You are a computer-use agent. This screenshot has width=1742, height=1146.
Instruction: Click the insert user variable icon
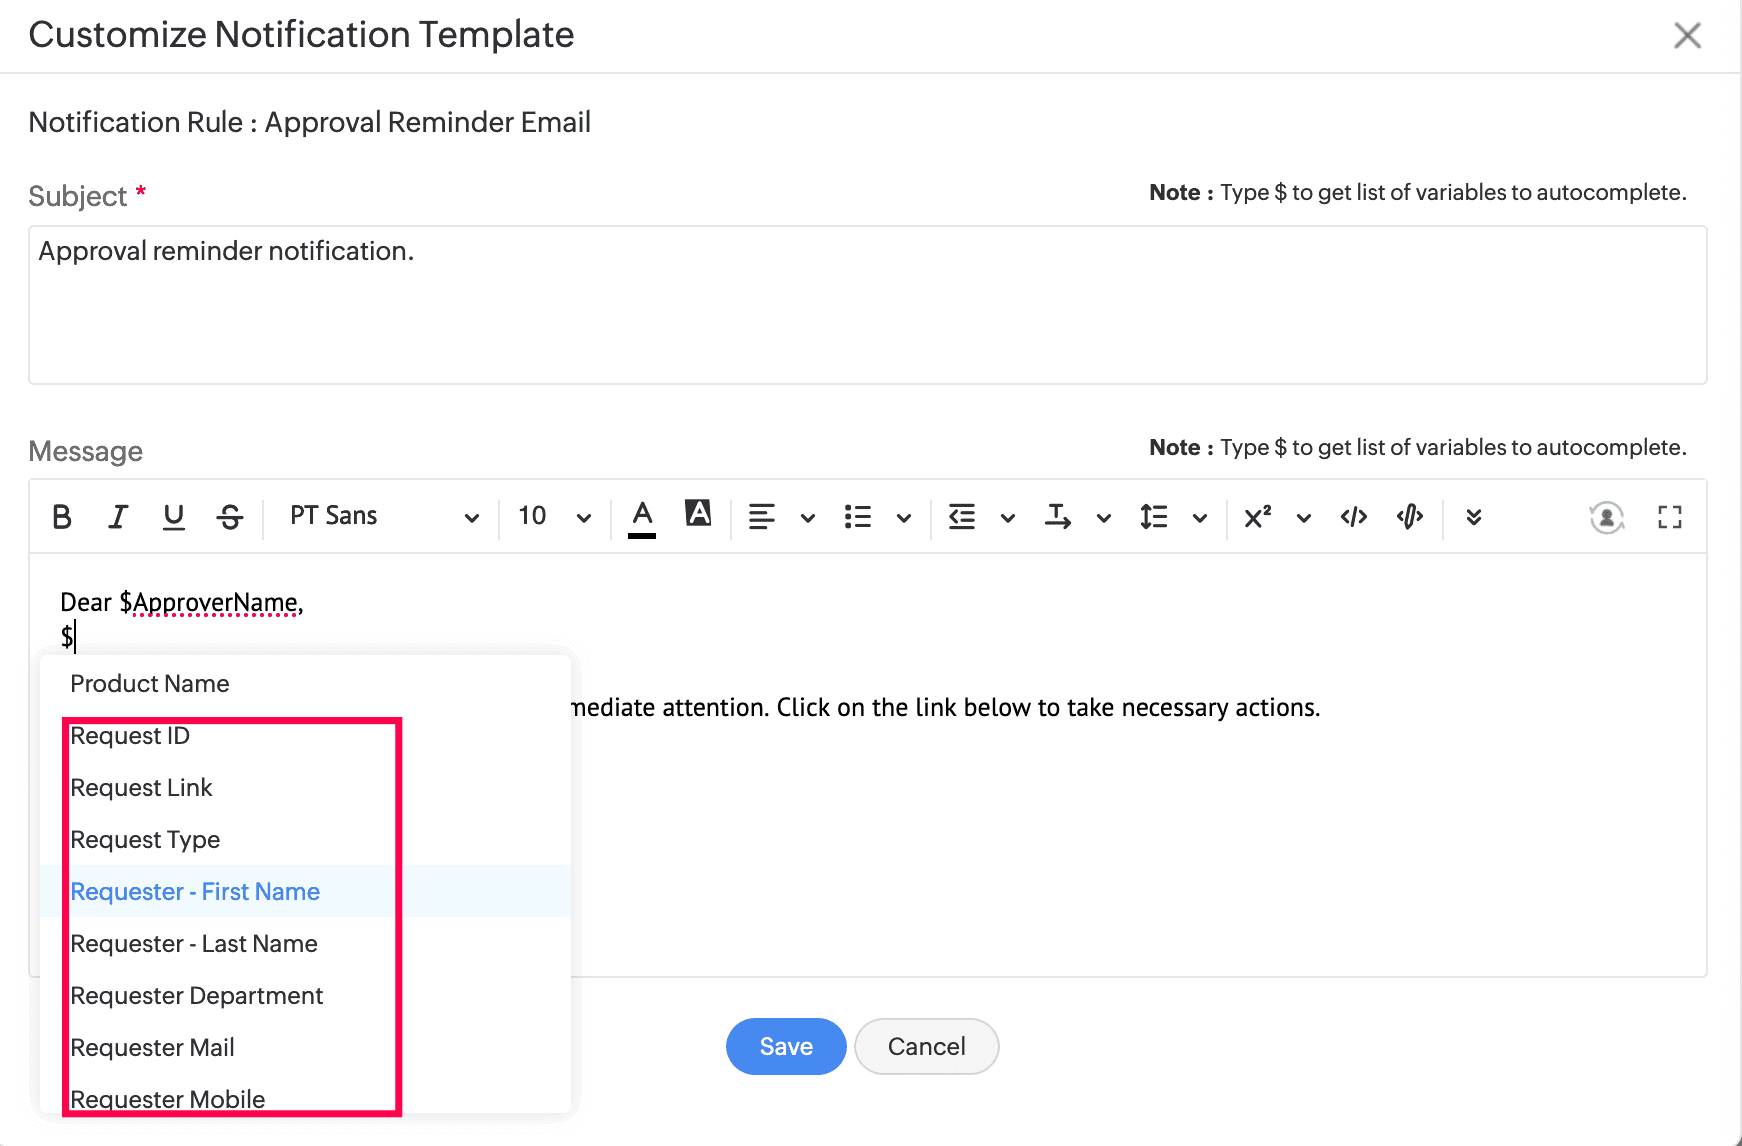1606,517
